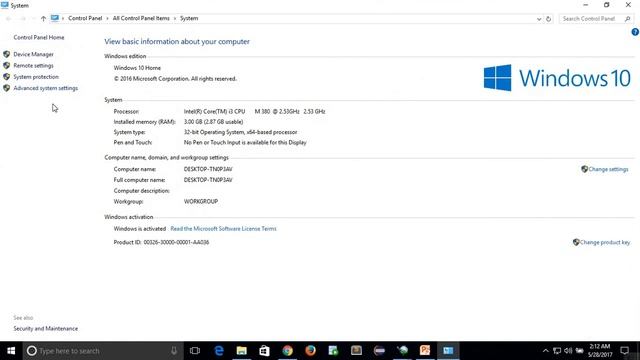Image resolution: width=640 pixels, height=360 pixels.
Task: Open Security and Maintenance link
Action: 45,329
